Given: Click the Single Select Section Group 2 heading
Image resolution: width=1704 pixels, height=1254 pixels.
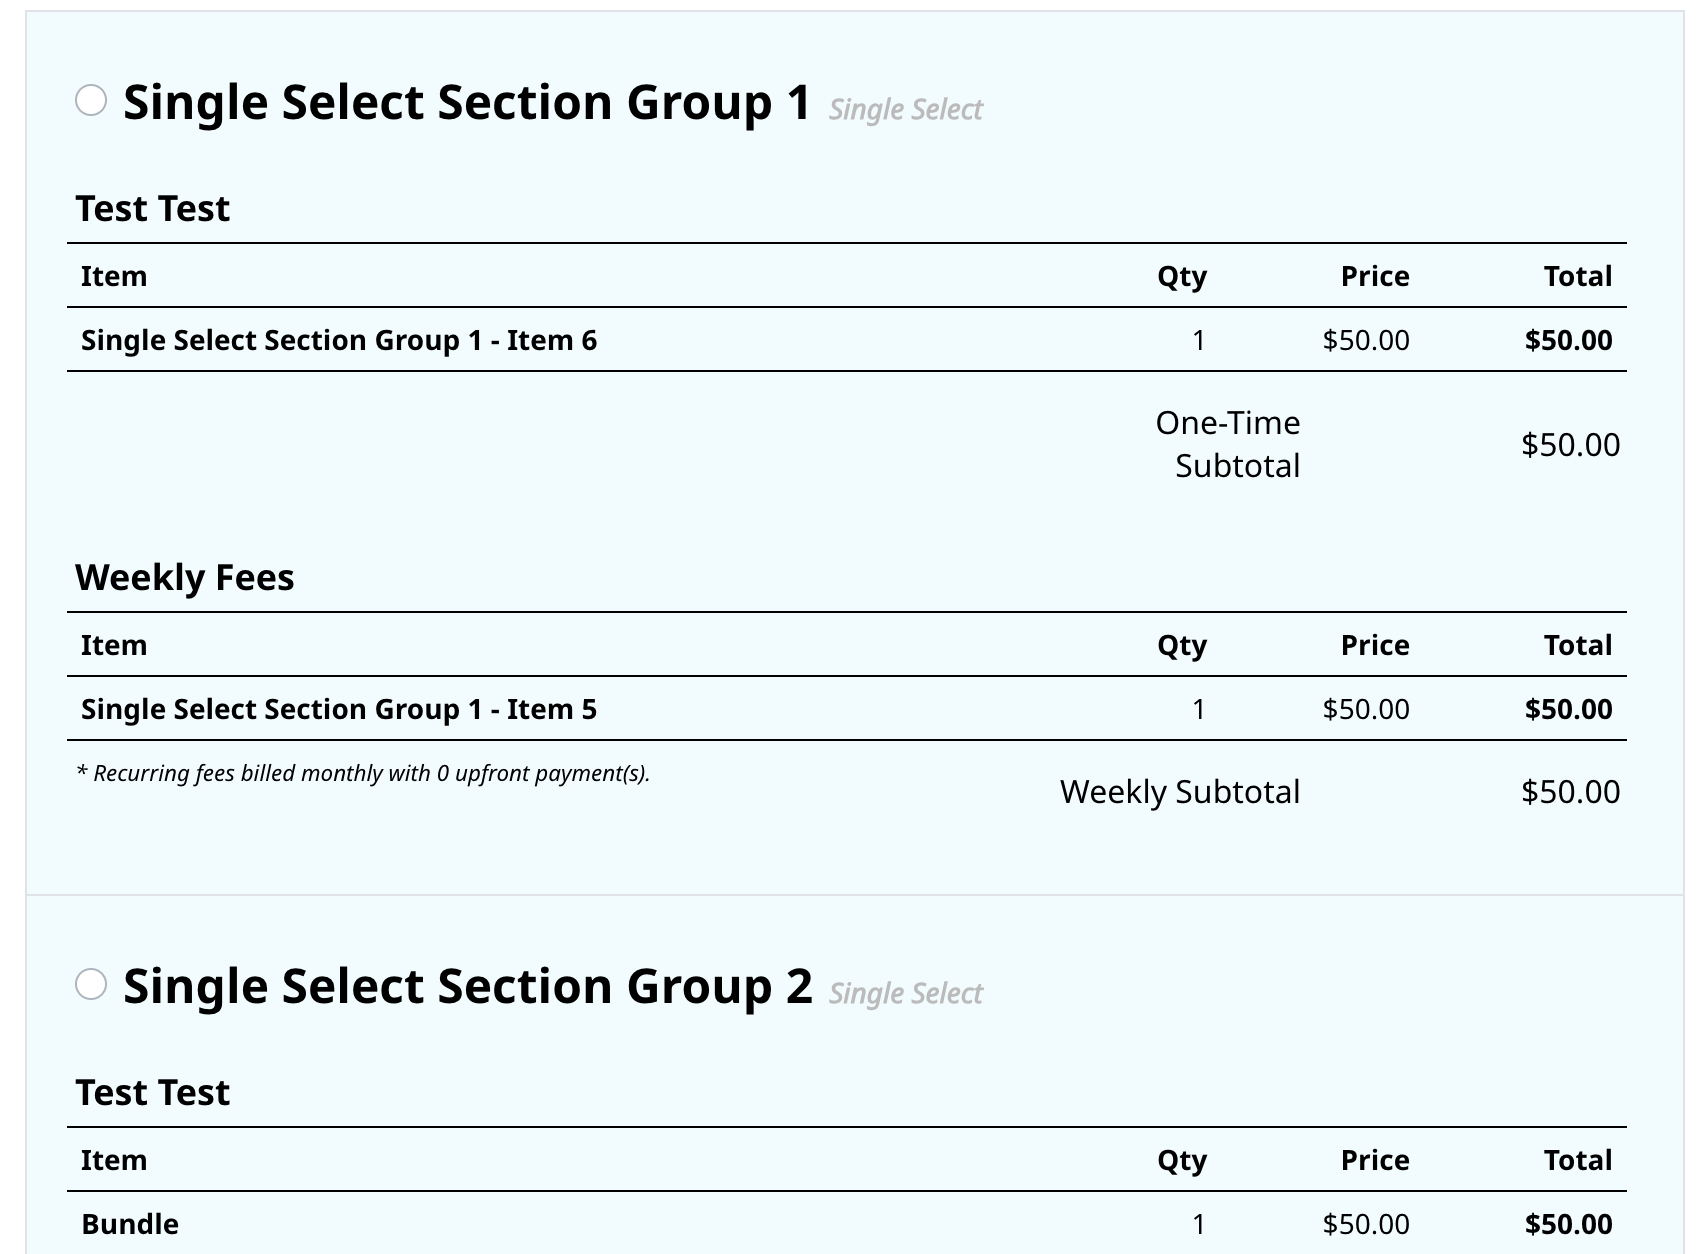Looking at the screenshot, I should click(467, 986).
